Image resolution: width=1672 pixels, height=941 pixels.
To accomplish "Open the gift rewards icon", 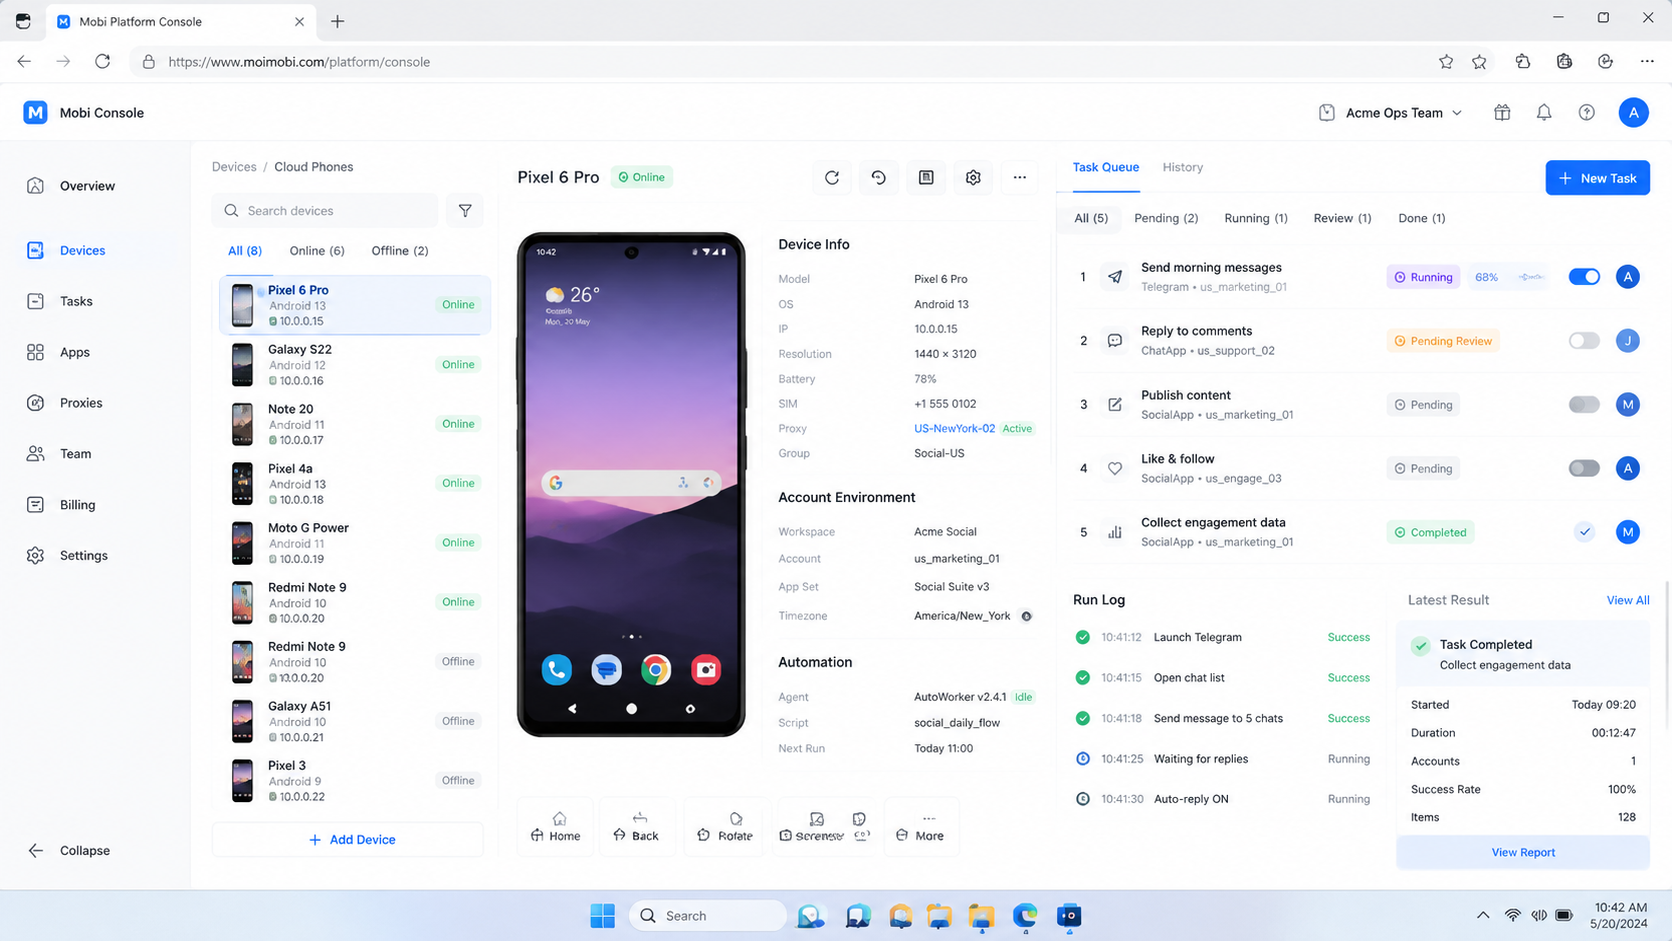I will [1502, 113].
